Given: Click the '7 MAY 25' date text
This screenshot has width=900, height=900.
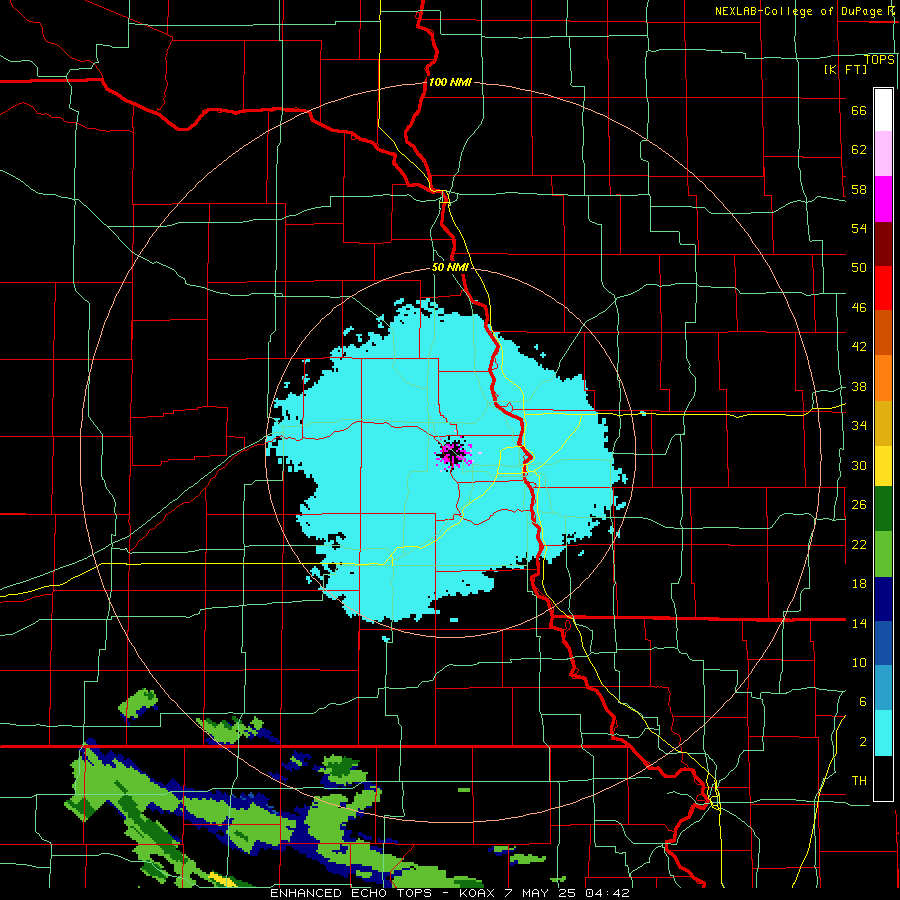Looking at the screenshot, I should coord(542,893).
